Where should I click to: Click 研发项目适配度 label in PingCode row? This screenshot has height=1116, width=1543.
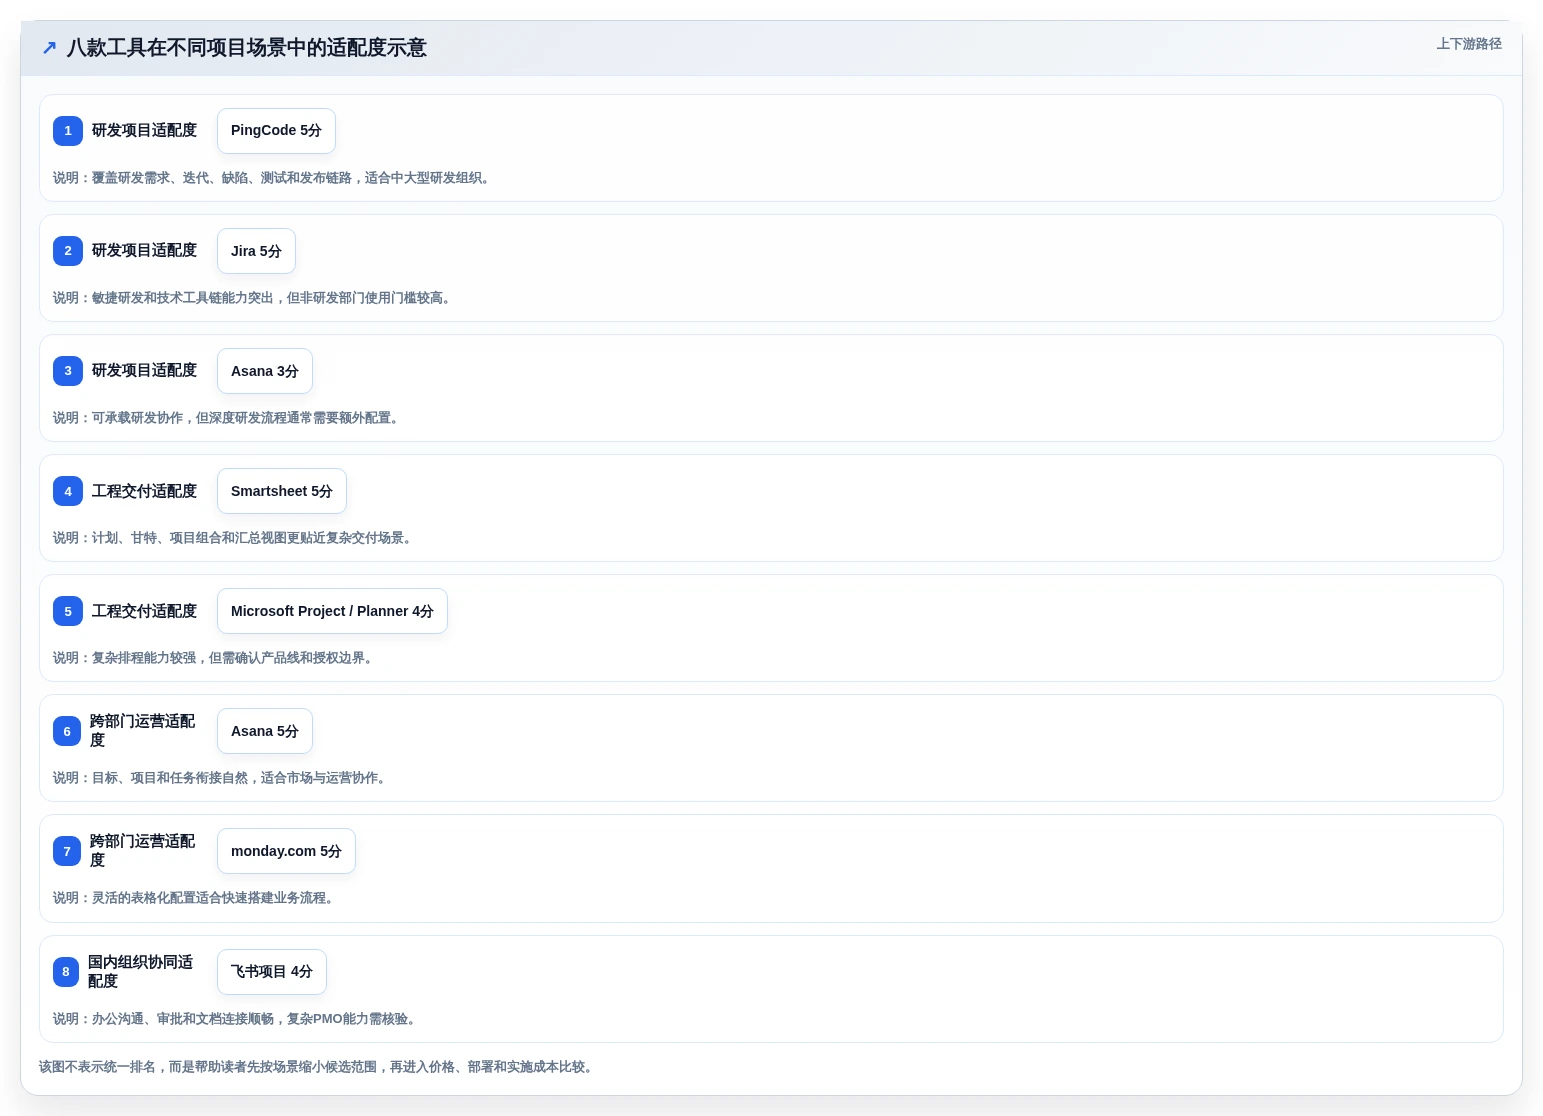pyautogui.click(x=144, y=131)
